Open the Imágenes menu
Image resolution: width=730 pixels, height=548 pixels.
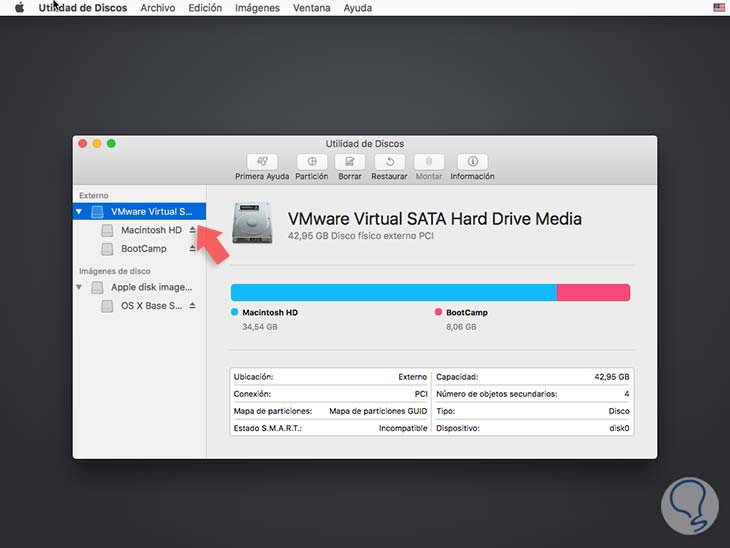click(257, 8)
